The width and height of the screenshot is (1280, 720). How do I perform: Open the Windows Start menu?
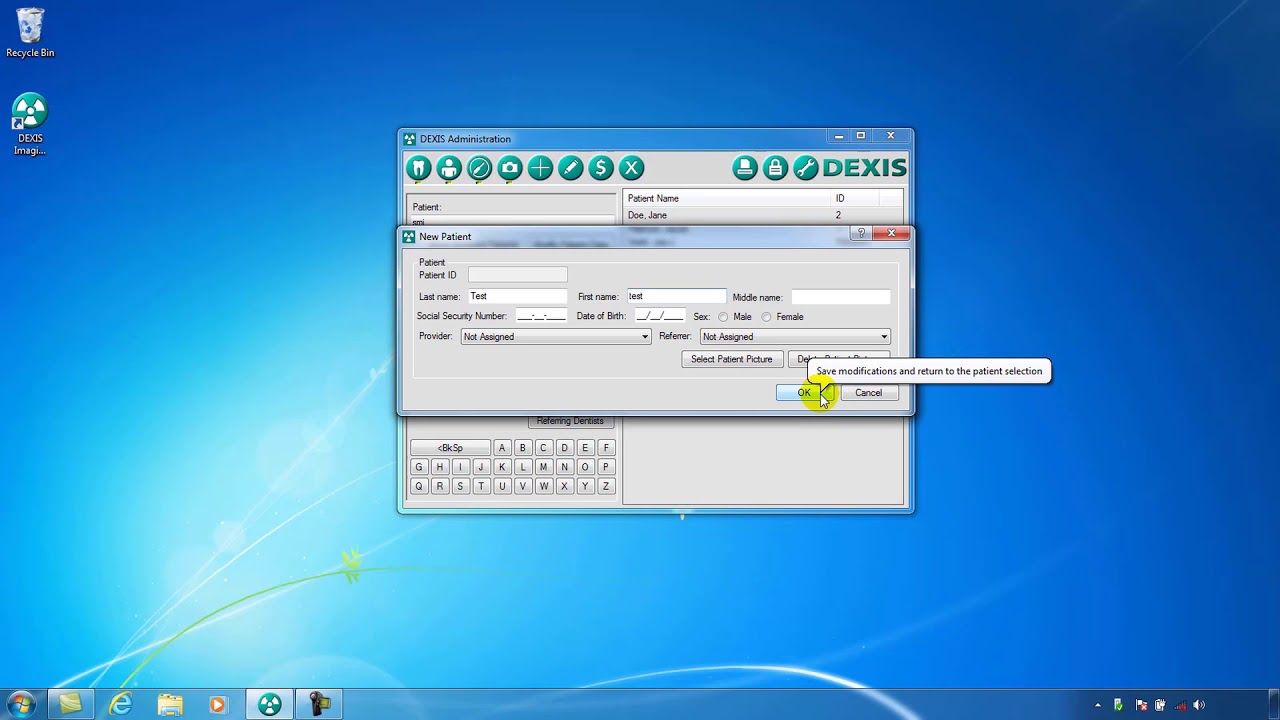click(x=21, y=704)
